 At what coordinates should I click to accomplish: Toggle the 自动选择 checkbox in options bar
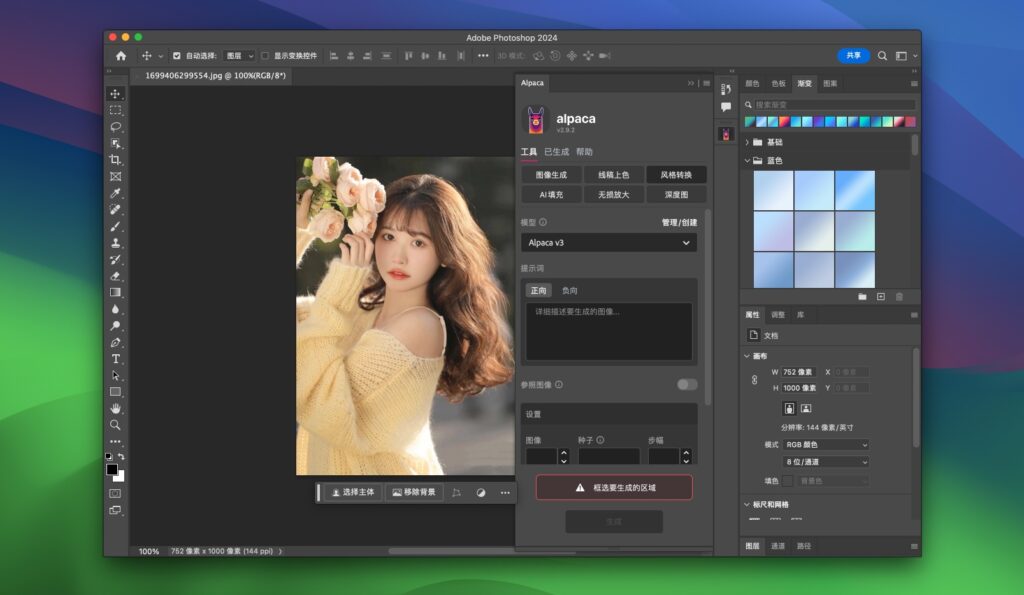tap(176, 55)
